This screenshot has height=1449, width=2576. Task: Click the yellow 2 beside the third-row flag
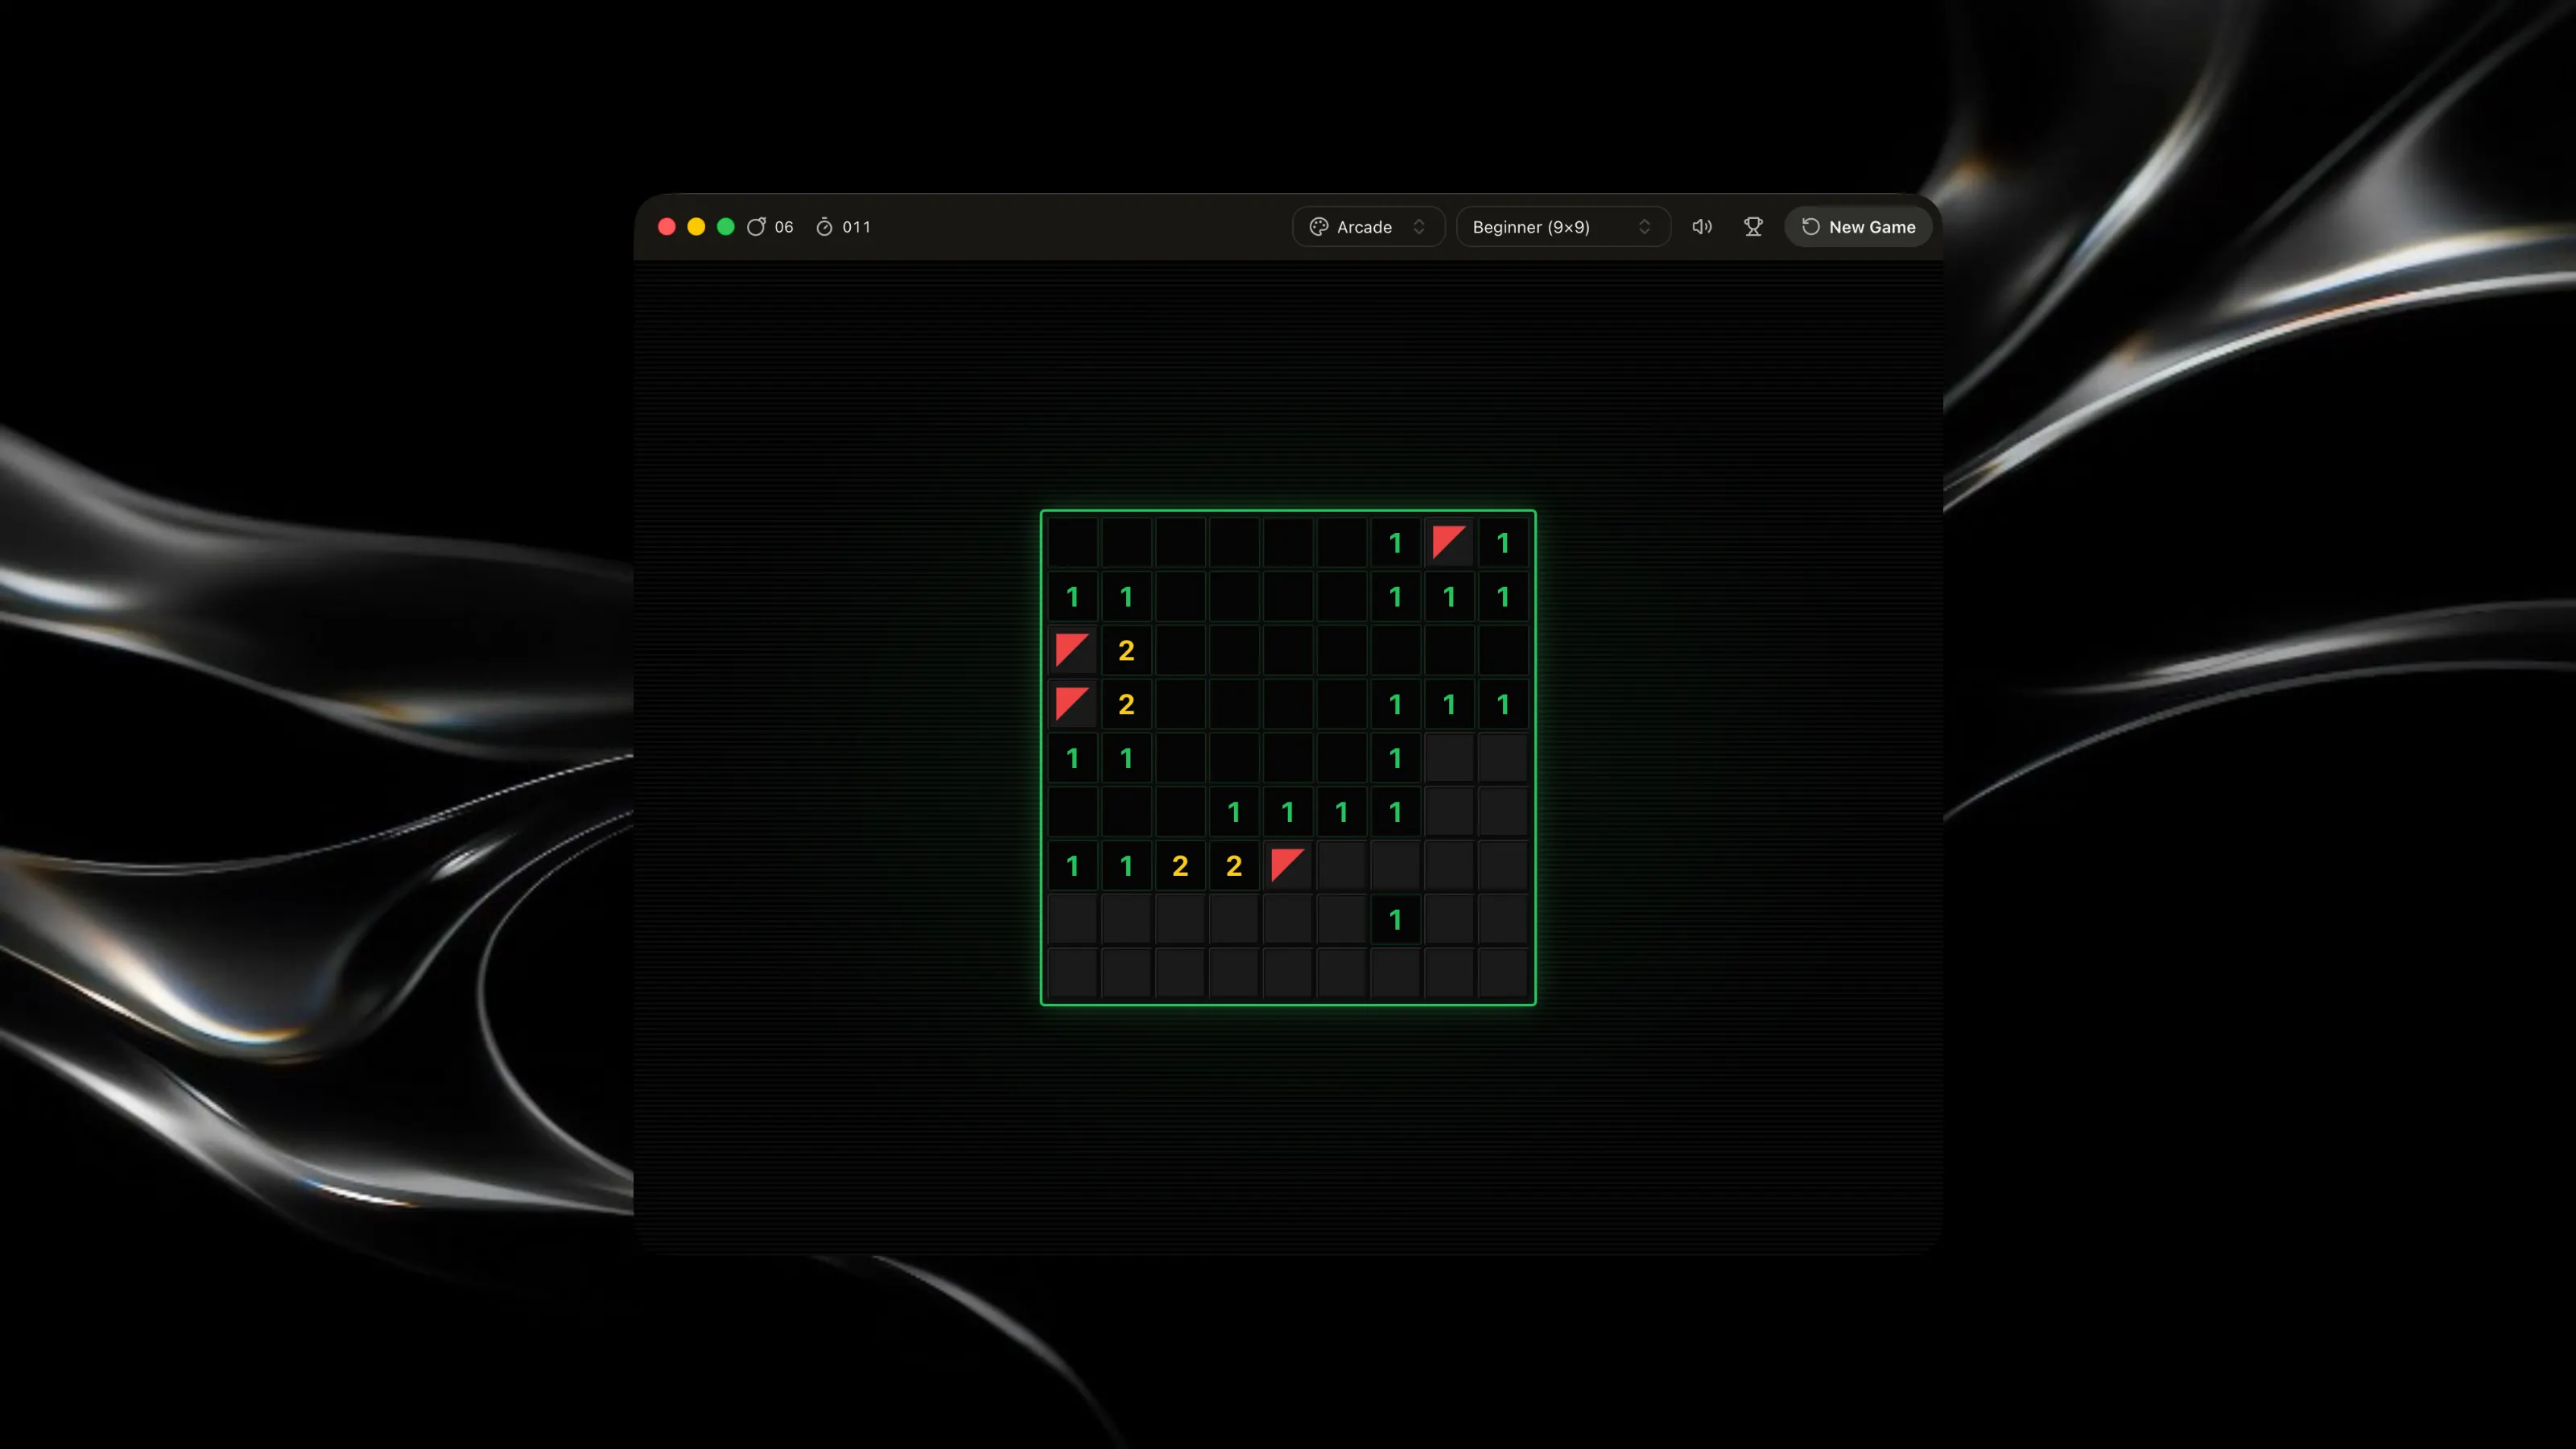1126,650
